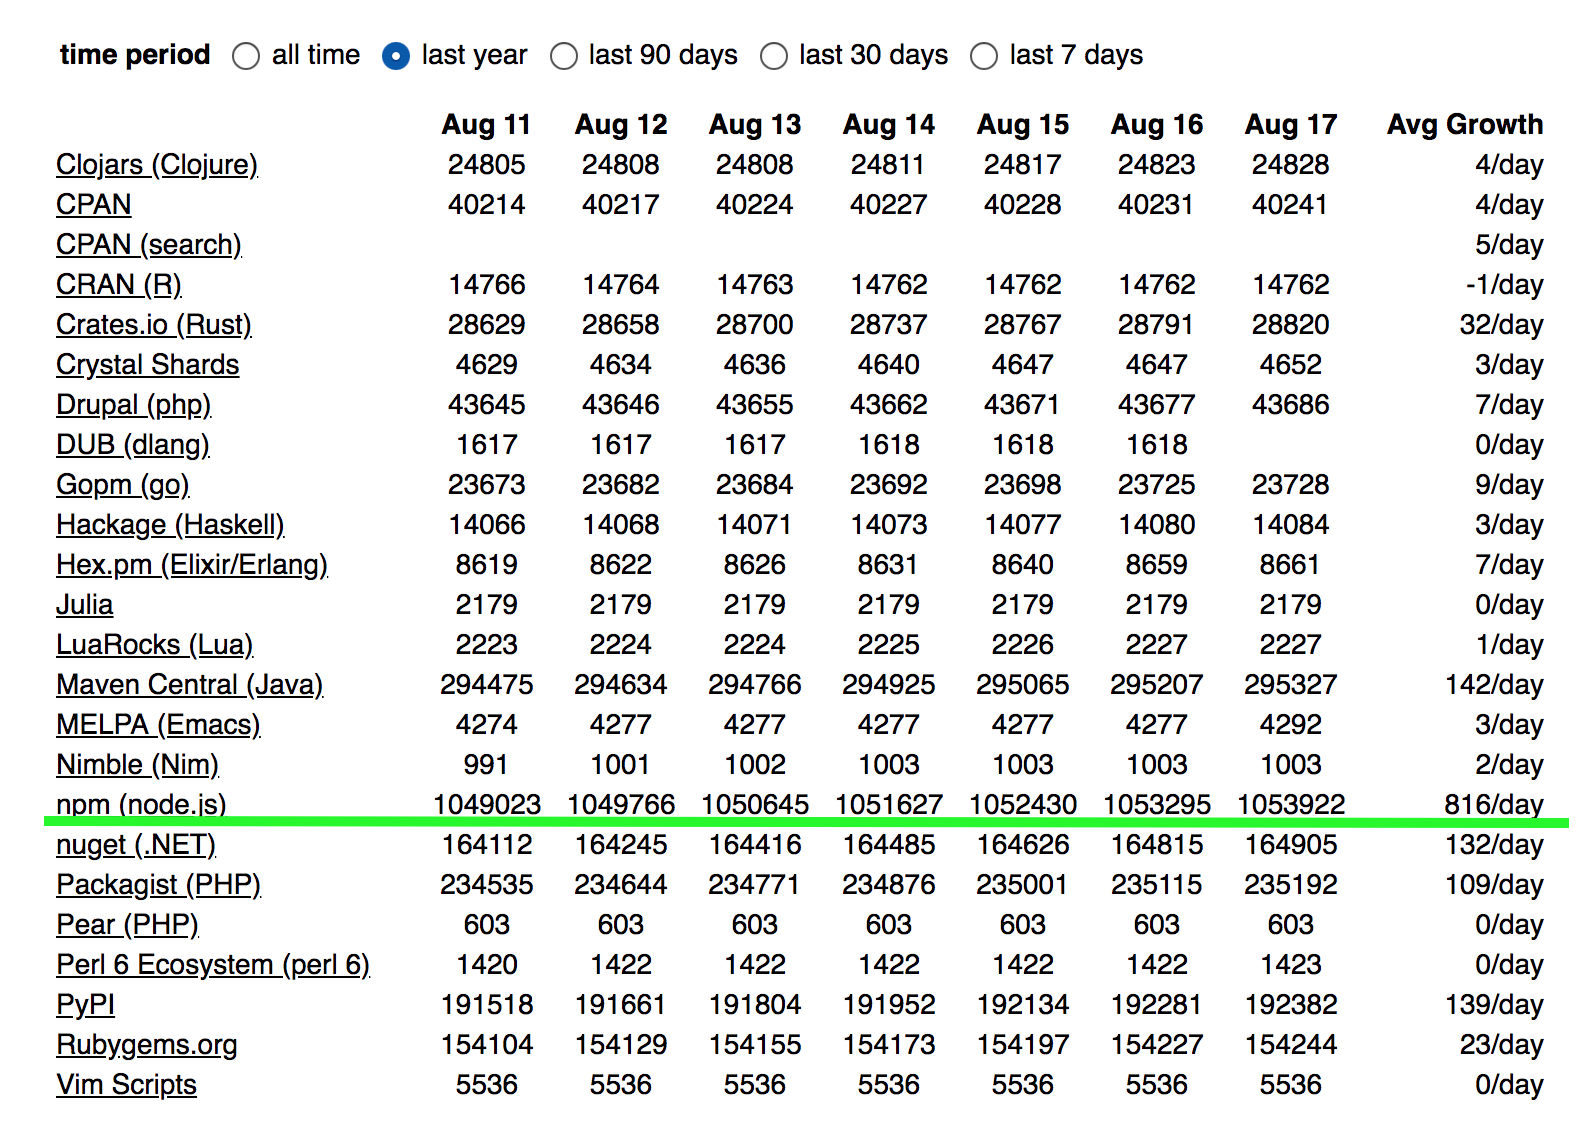Select the '32/day' growth value

1501,325
